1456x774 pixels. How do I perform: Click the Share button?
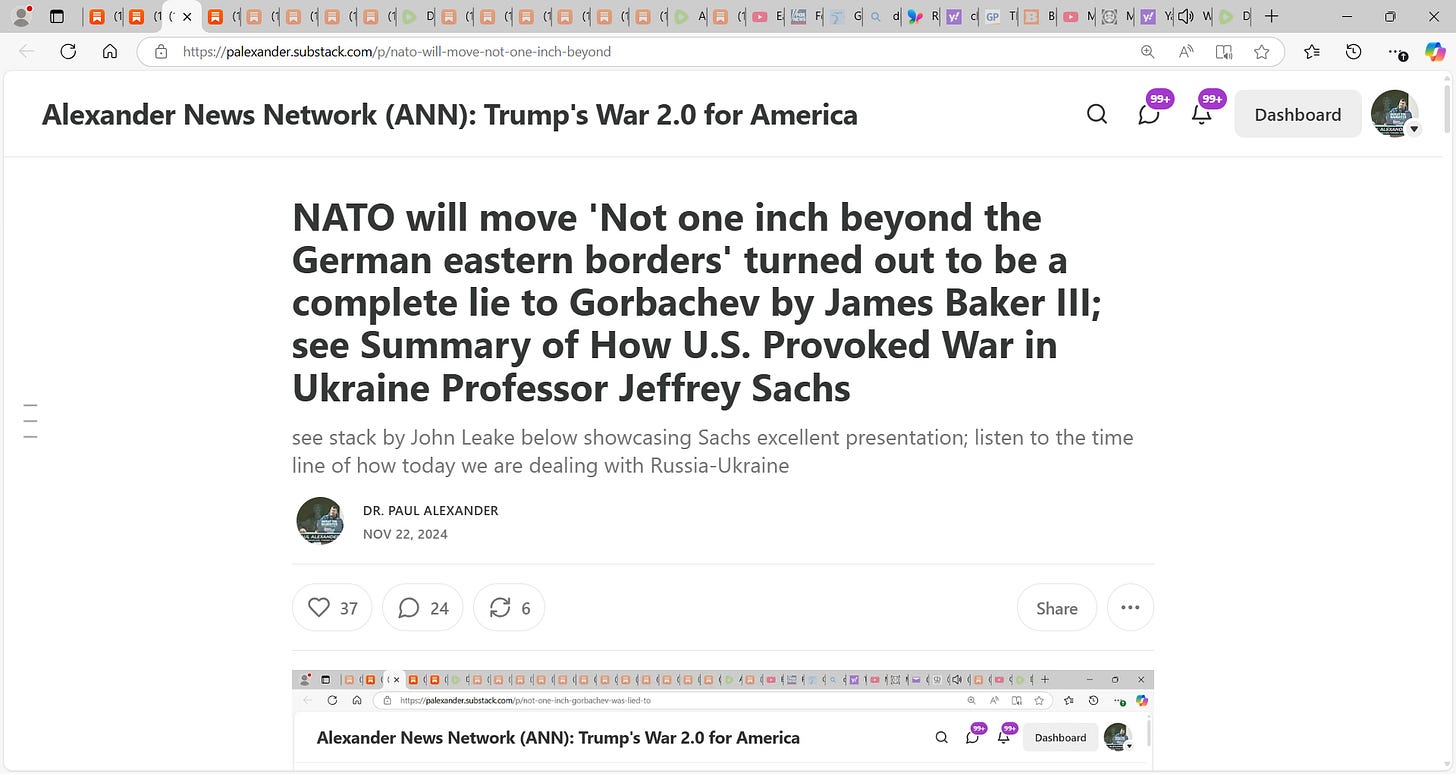pyautogui.click(x=1057, y=608)
